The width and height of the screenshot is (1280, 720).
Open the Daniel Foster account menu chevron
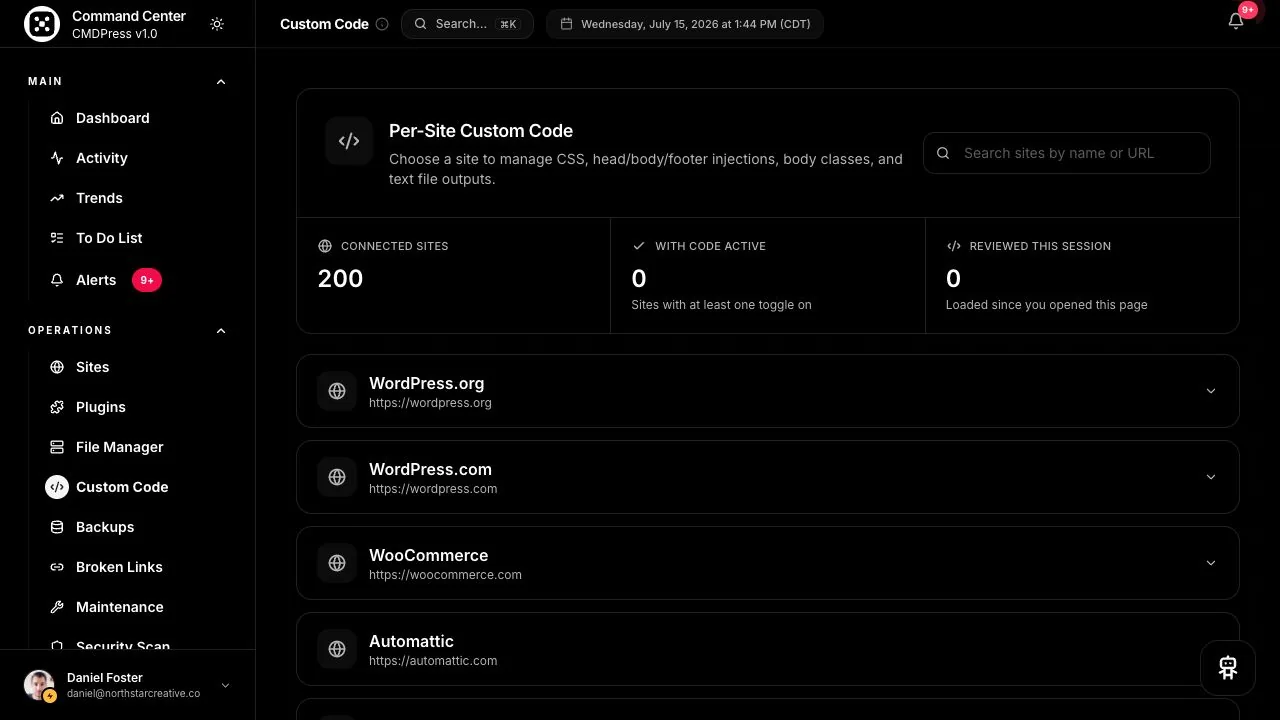(x=225, y=685)
